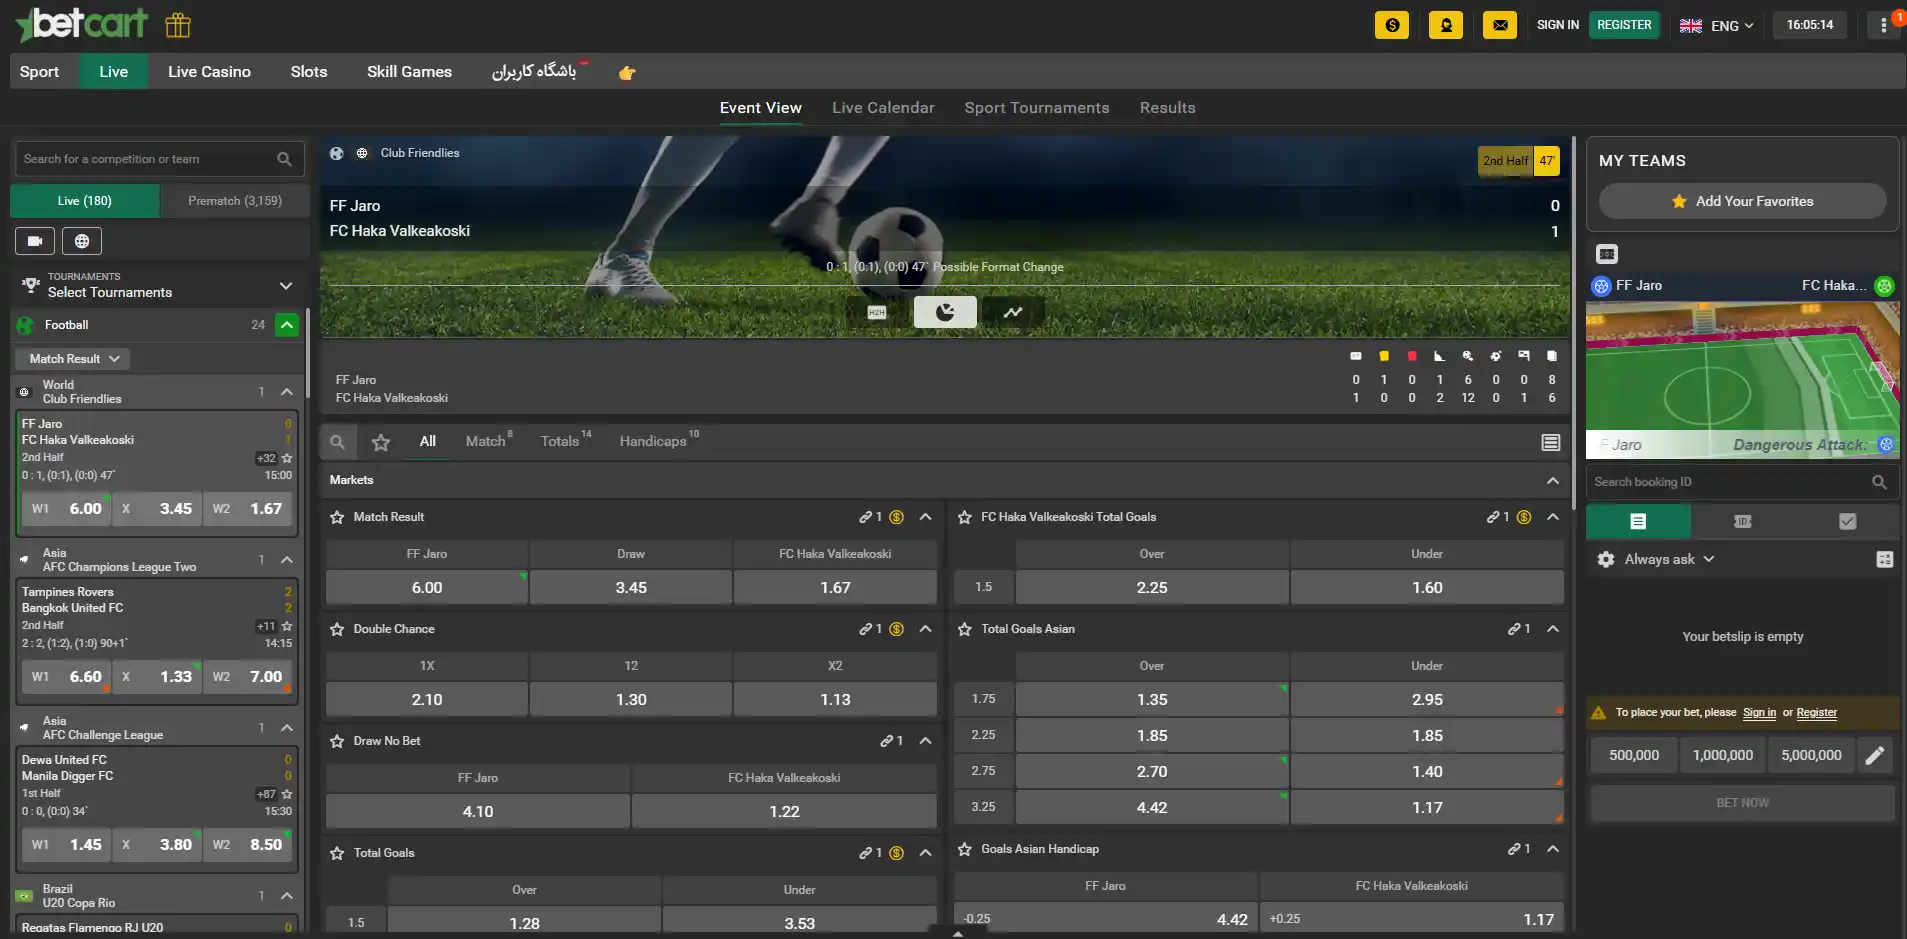Open the gift box promotions icon
This screenshot has height=939, width=1907.
[178, 25]
